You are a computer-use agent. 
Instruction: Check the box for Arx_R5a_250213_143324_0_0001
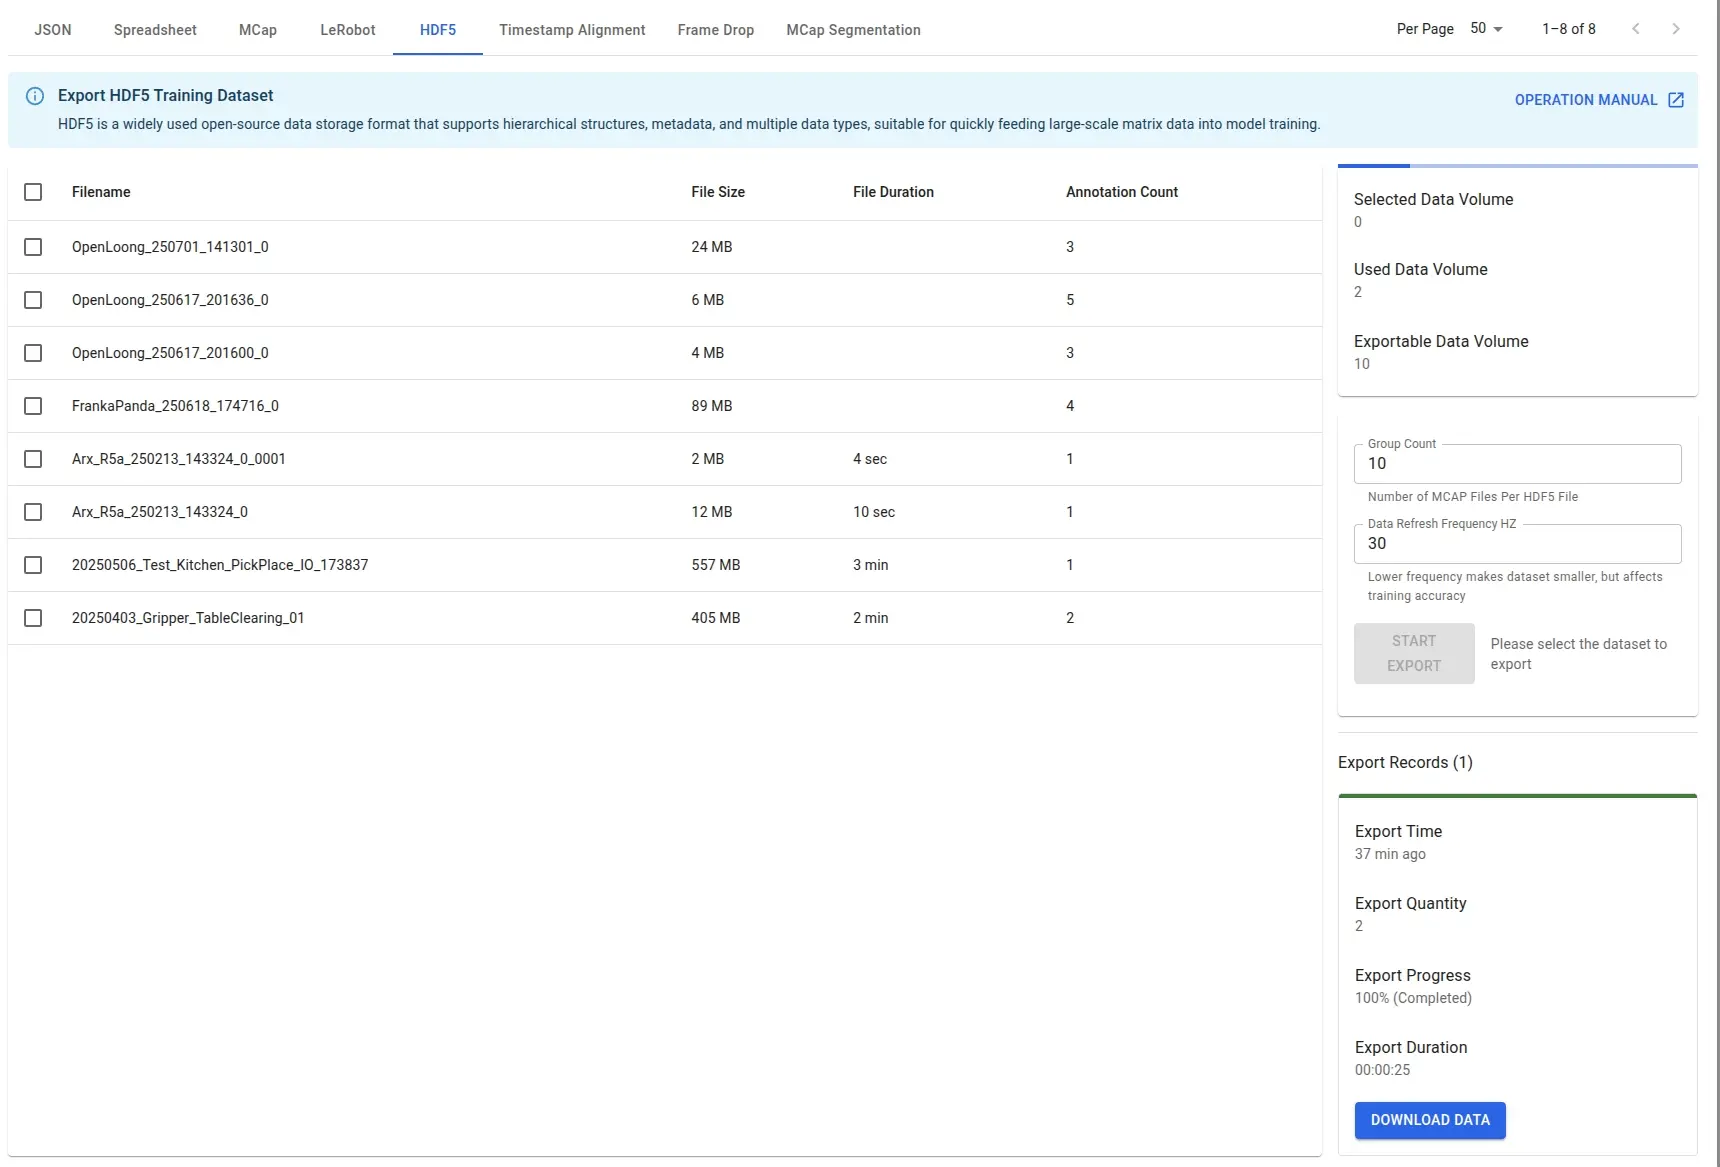click(x=33, y=459)
